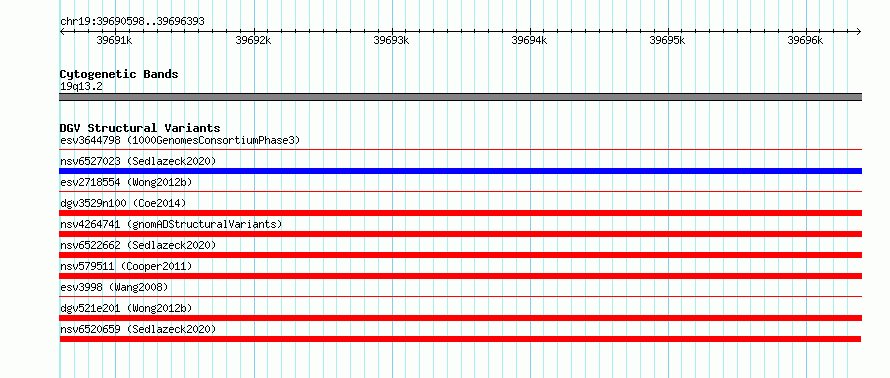Viewport: 890px width, 378px height.
Task: Click the red bar under nsv4264741
Action: coord(460,234)
